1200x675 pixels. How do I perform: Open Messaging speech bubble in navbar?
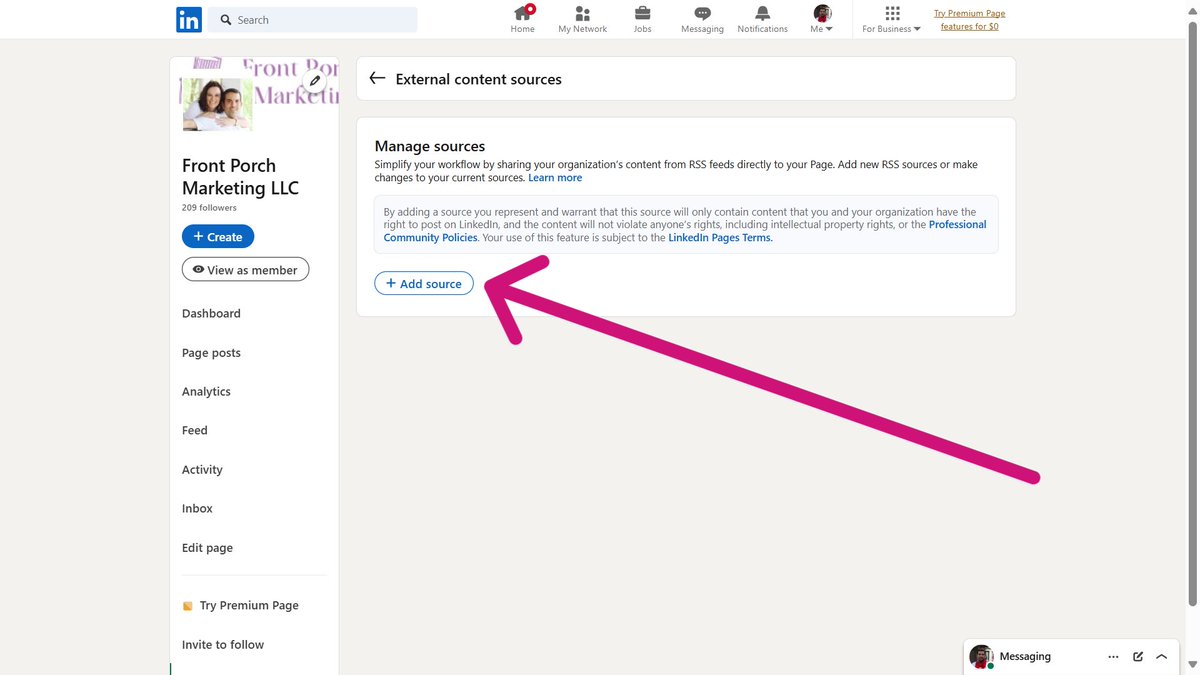tap(702, 19)
